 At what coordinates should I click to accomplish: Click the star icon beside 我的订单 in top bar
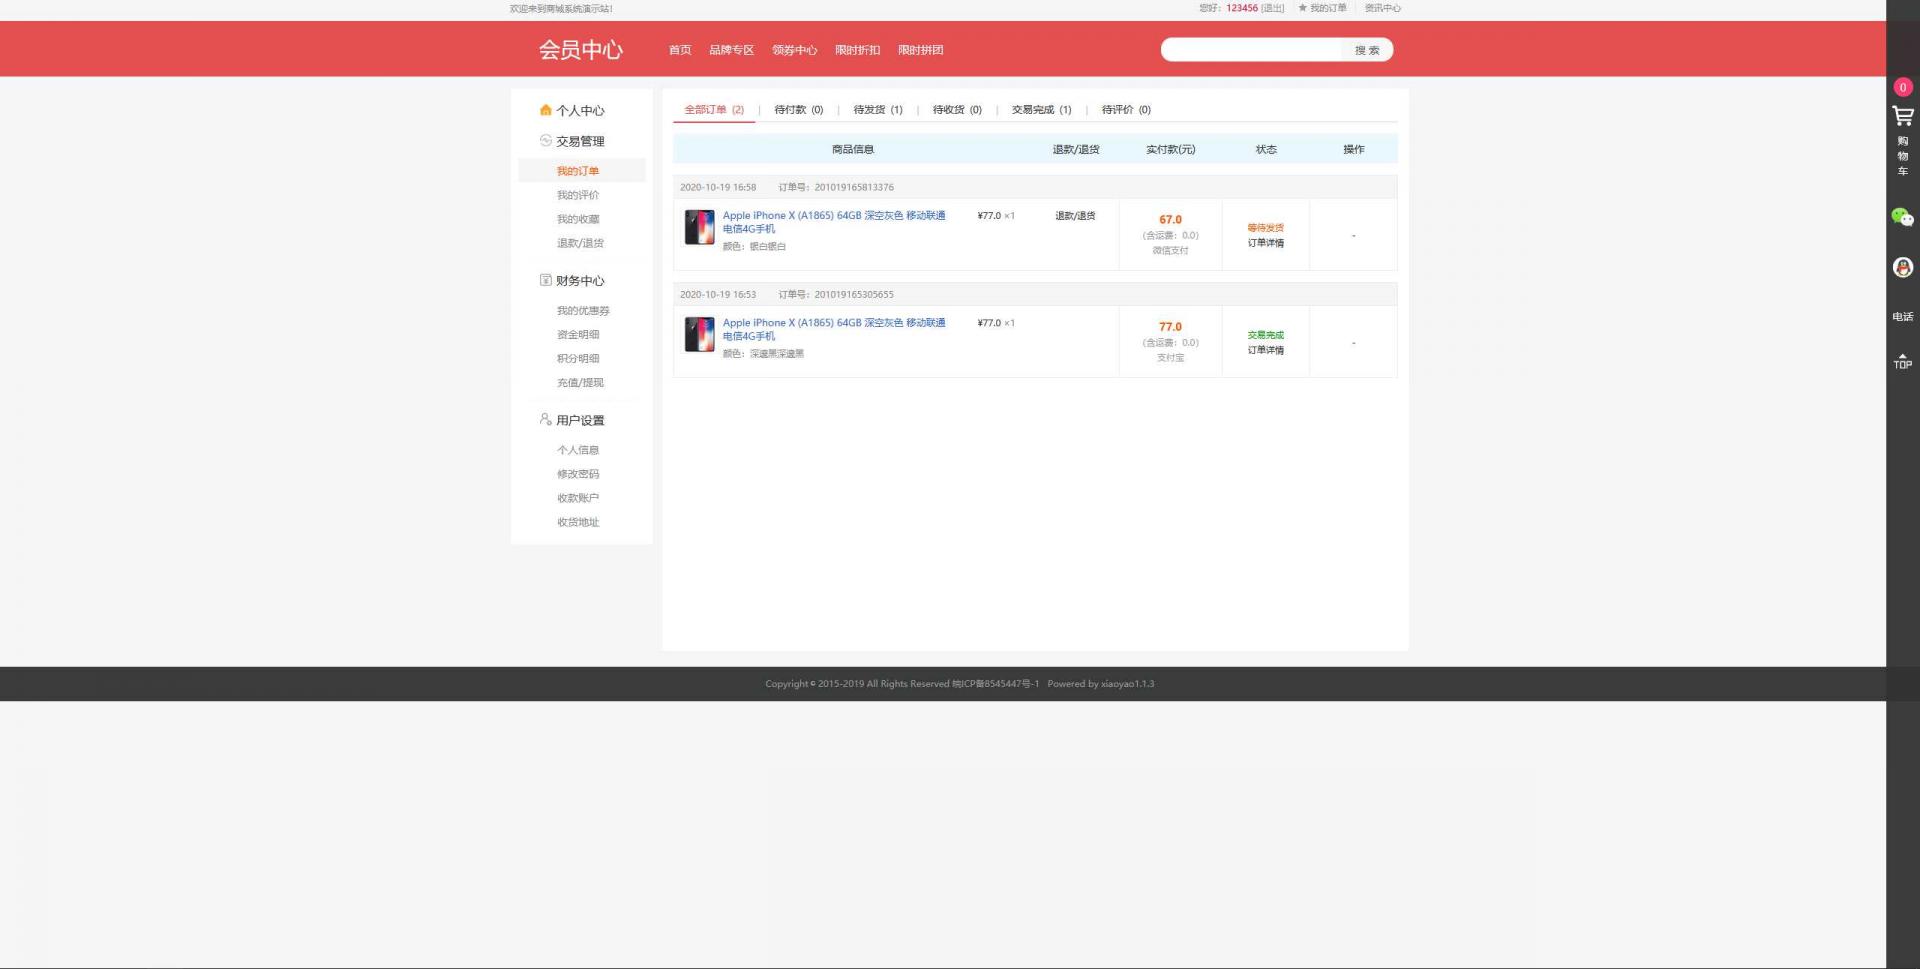[x=1302, y=8]
